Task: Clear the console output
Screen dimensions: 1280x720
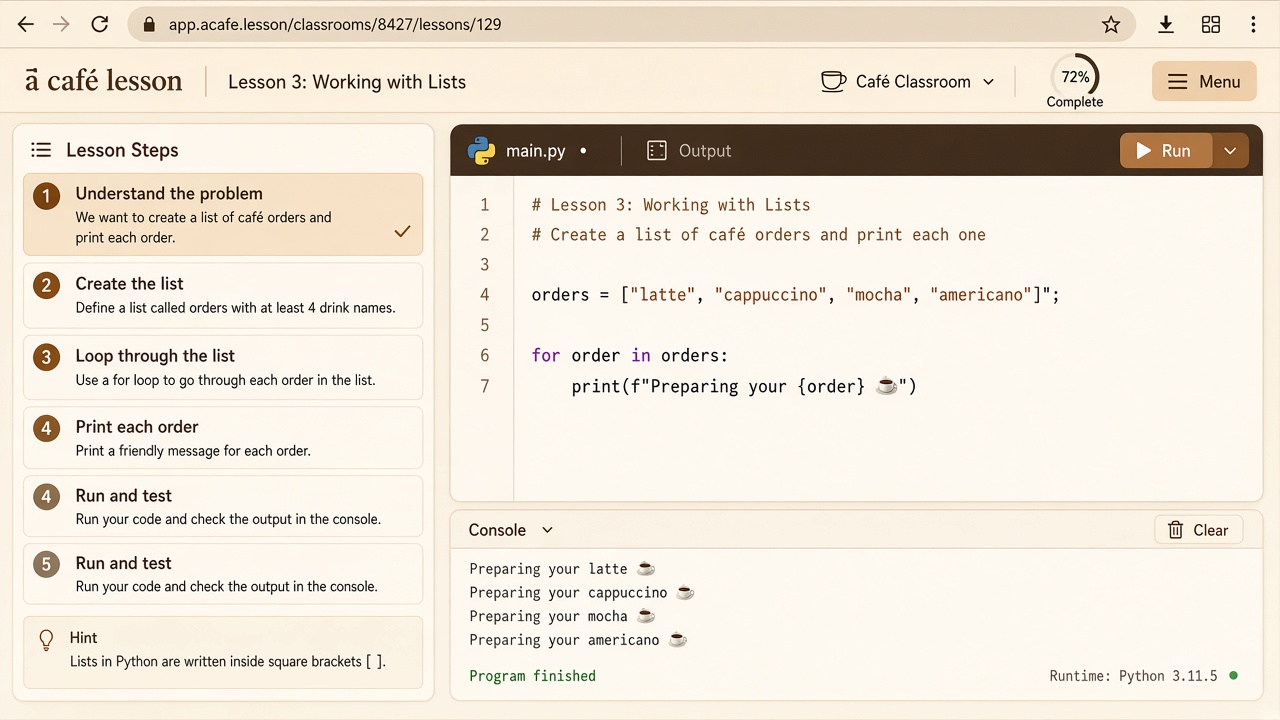Action: [1198, 530]
